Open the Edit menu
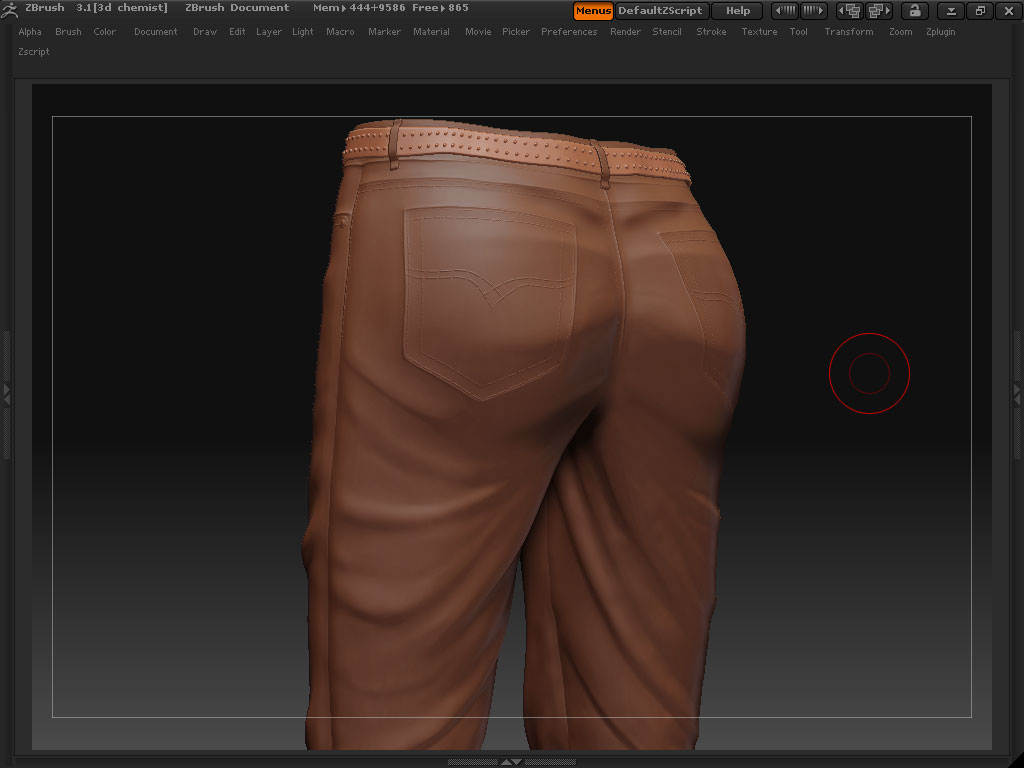The width and height of the screenshot is (1024, 768). pyautogui.click(x=237, y=31)
